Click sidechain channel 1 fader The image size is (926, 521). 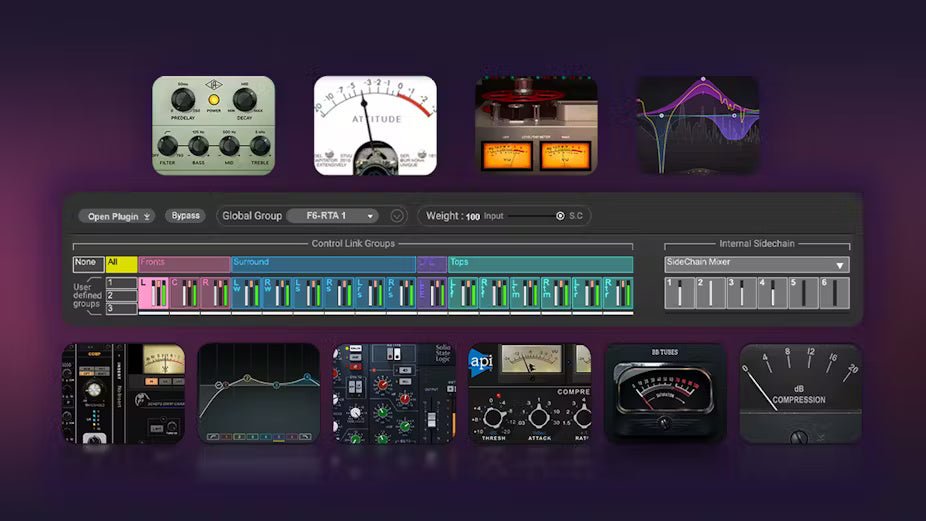pyautogui.click(x=680, y=293)
